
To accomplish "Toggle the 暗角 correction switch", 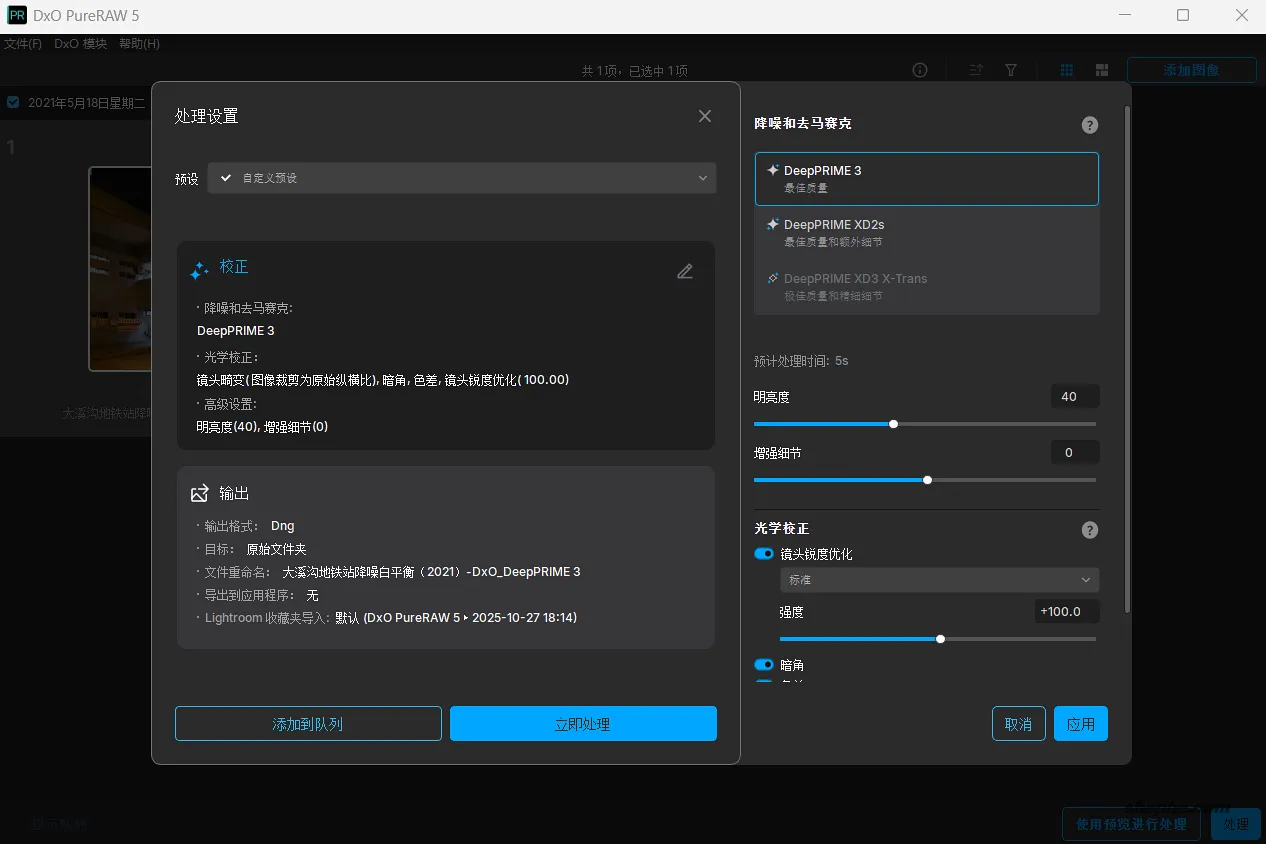I will 764,665.
